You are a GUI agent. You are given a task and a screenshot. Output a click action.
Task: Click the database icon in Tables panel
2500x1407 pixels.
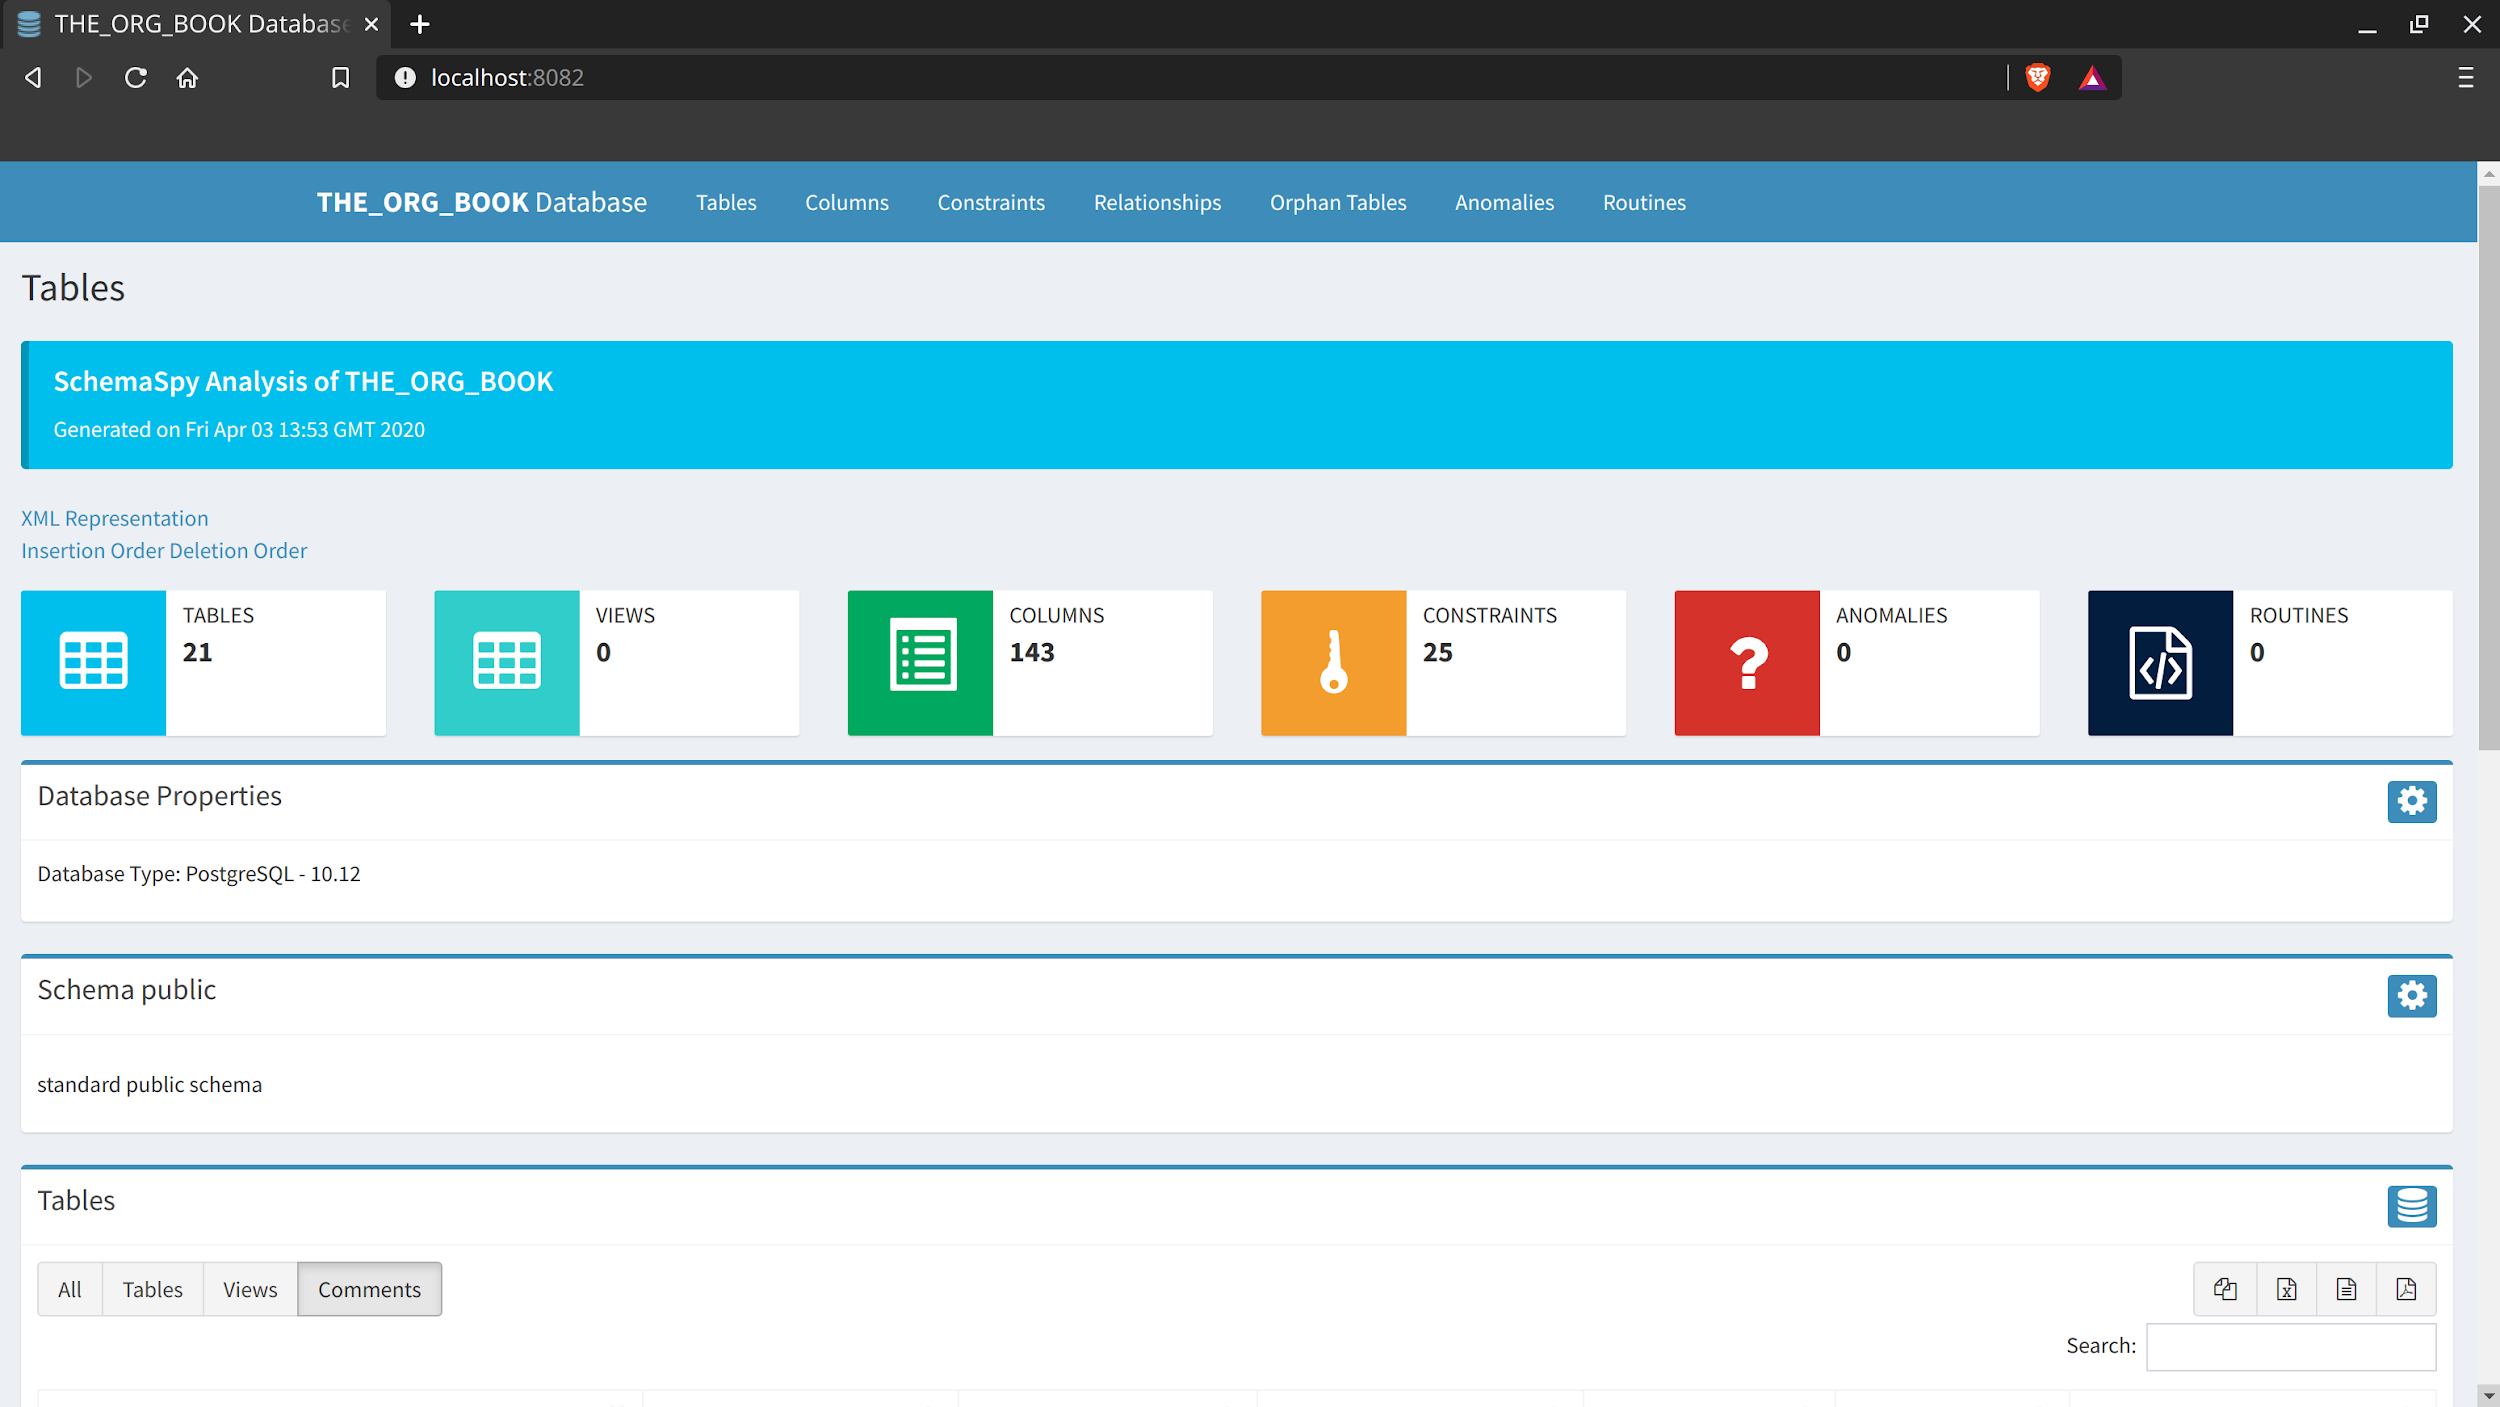[2411, 1206]
